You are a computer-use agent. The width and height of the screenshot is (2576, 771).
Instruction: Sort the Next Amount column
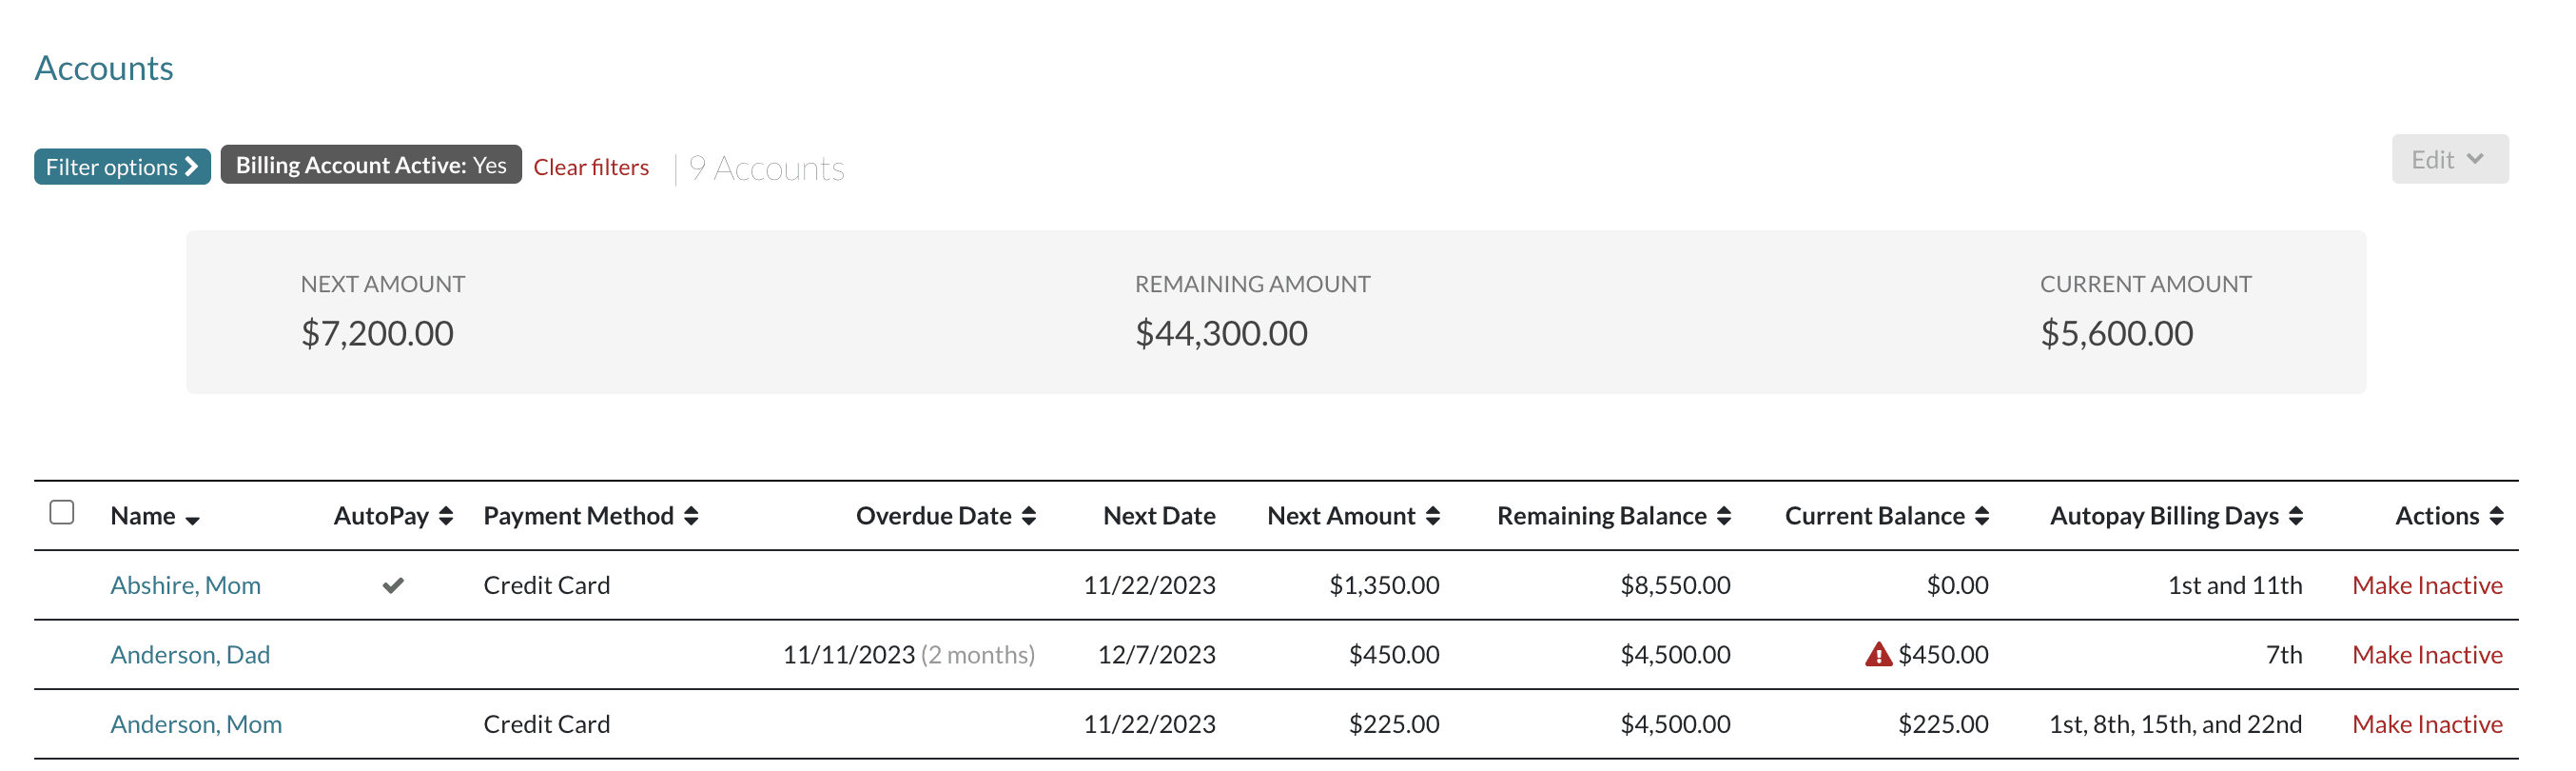[x=1434, y=515]
